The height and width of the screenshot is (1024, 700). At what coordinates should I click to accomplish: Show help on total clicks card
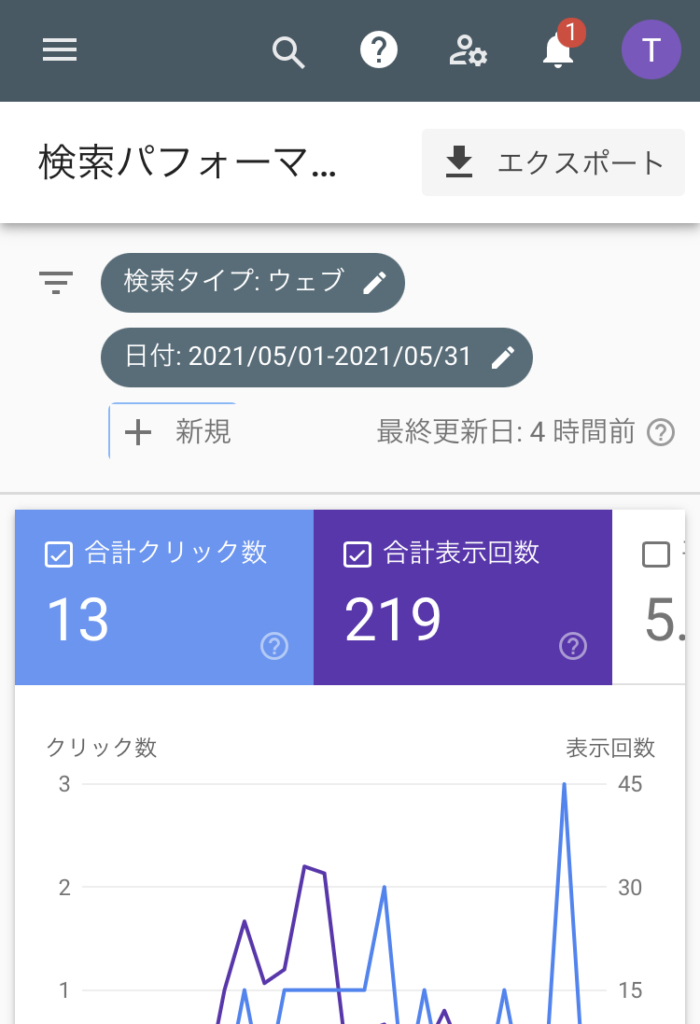(x=274, y=647)
